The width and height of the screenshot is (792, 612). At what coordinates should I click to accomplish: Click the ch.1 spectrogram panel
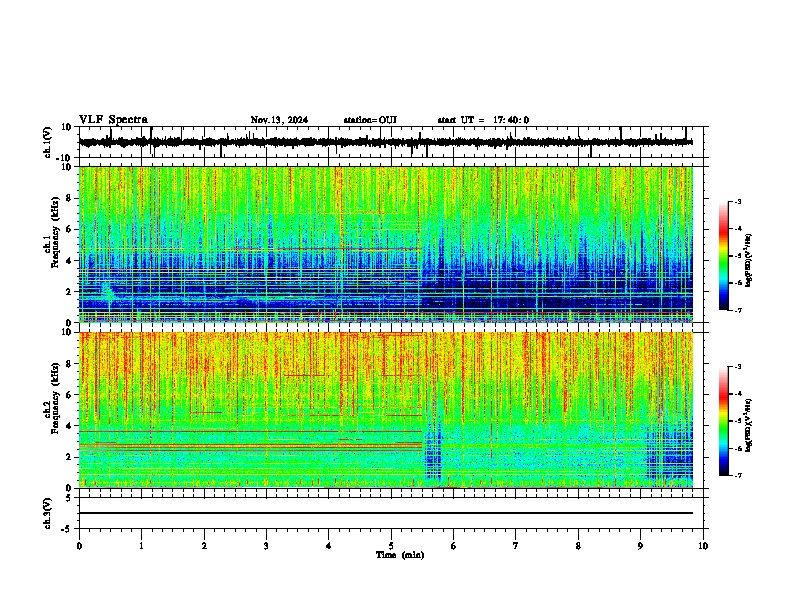386,244
